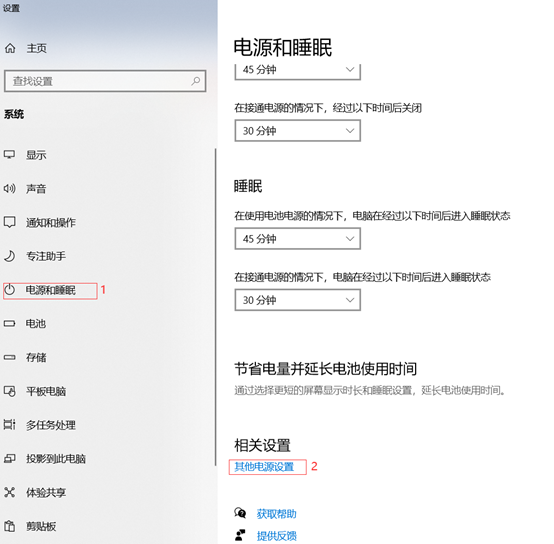Click the Find a setting search field

tap(105, 81)
